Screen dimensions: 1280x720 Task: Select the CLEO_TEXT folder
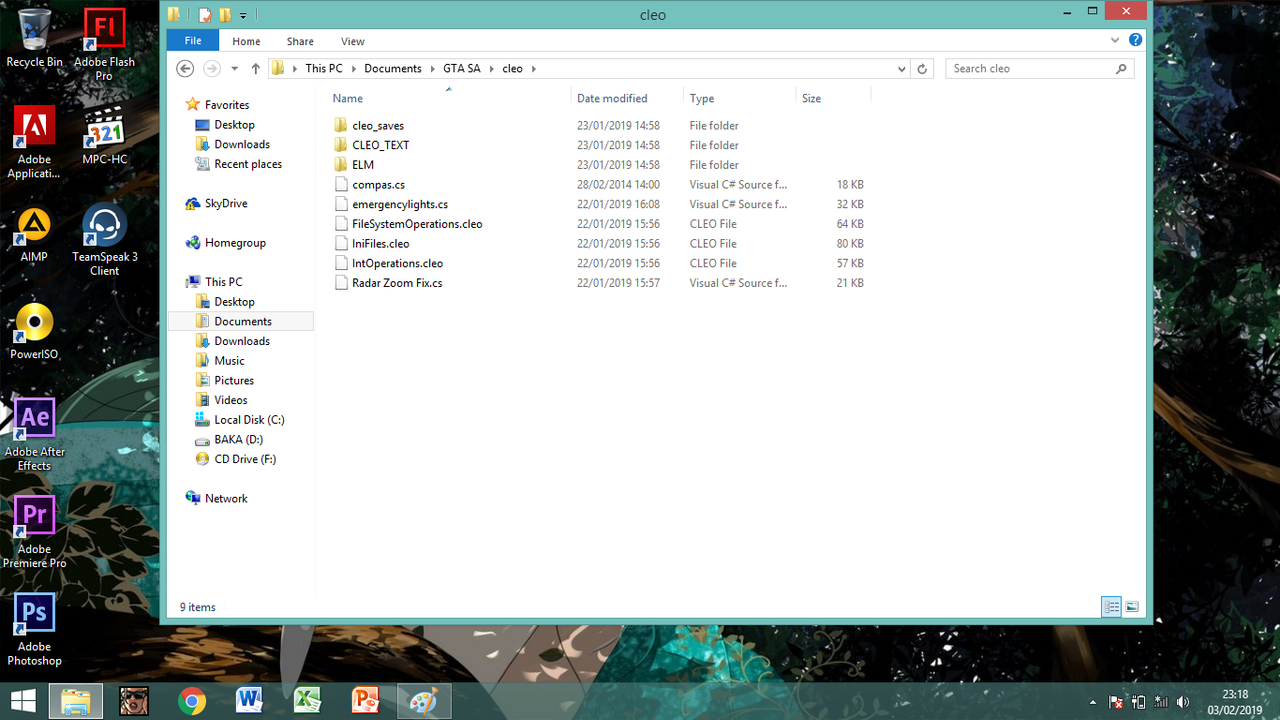(x=381, y=145)
